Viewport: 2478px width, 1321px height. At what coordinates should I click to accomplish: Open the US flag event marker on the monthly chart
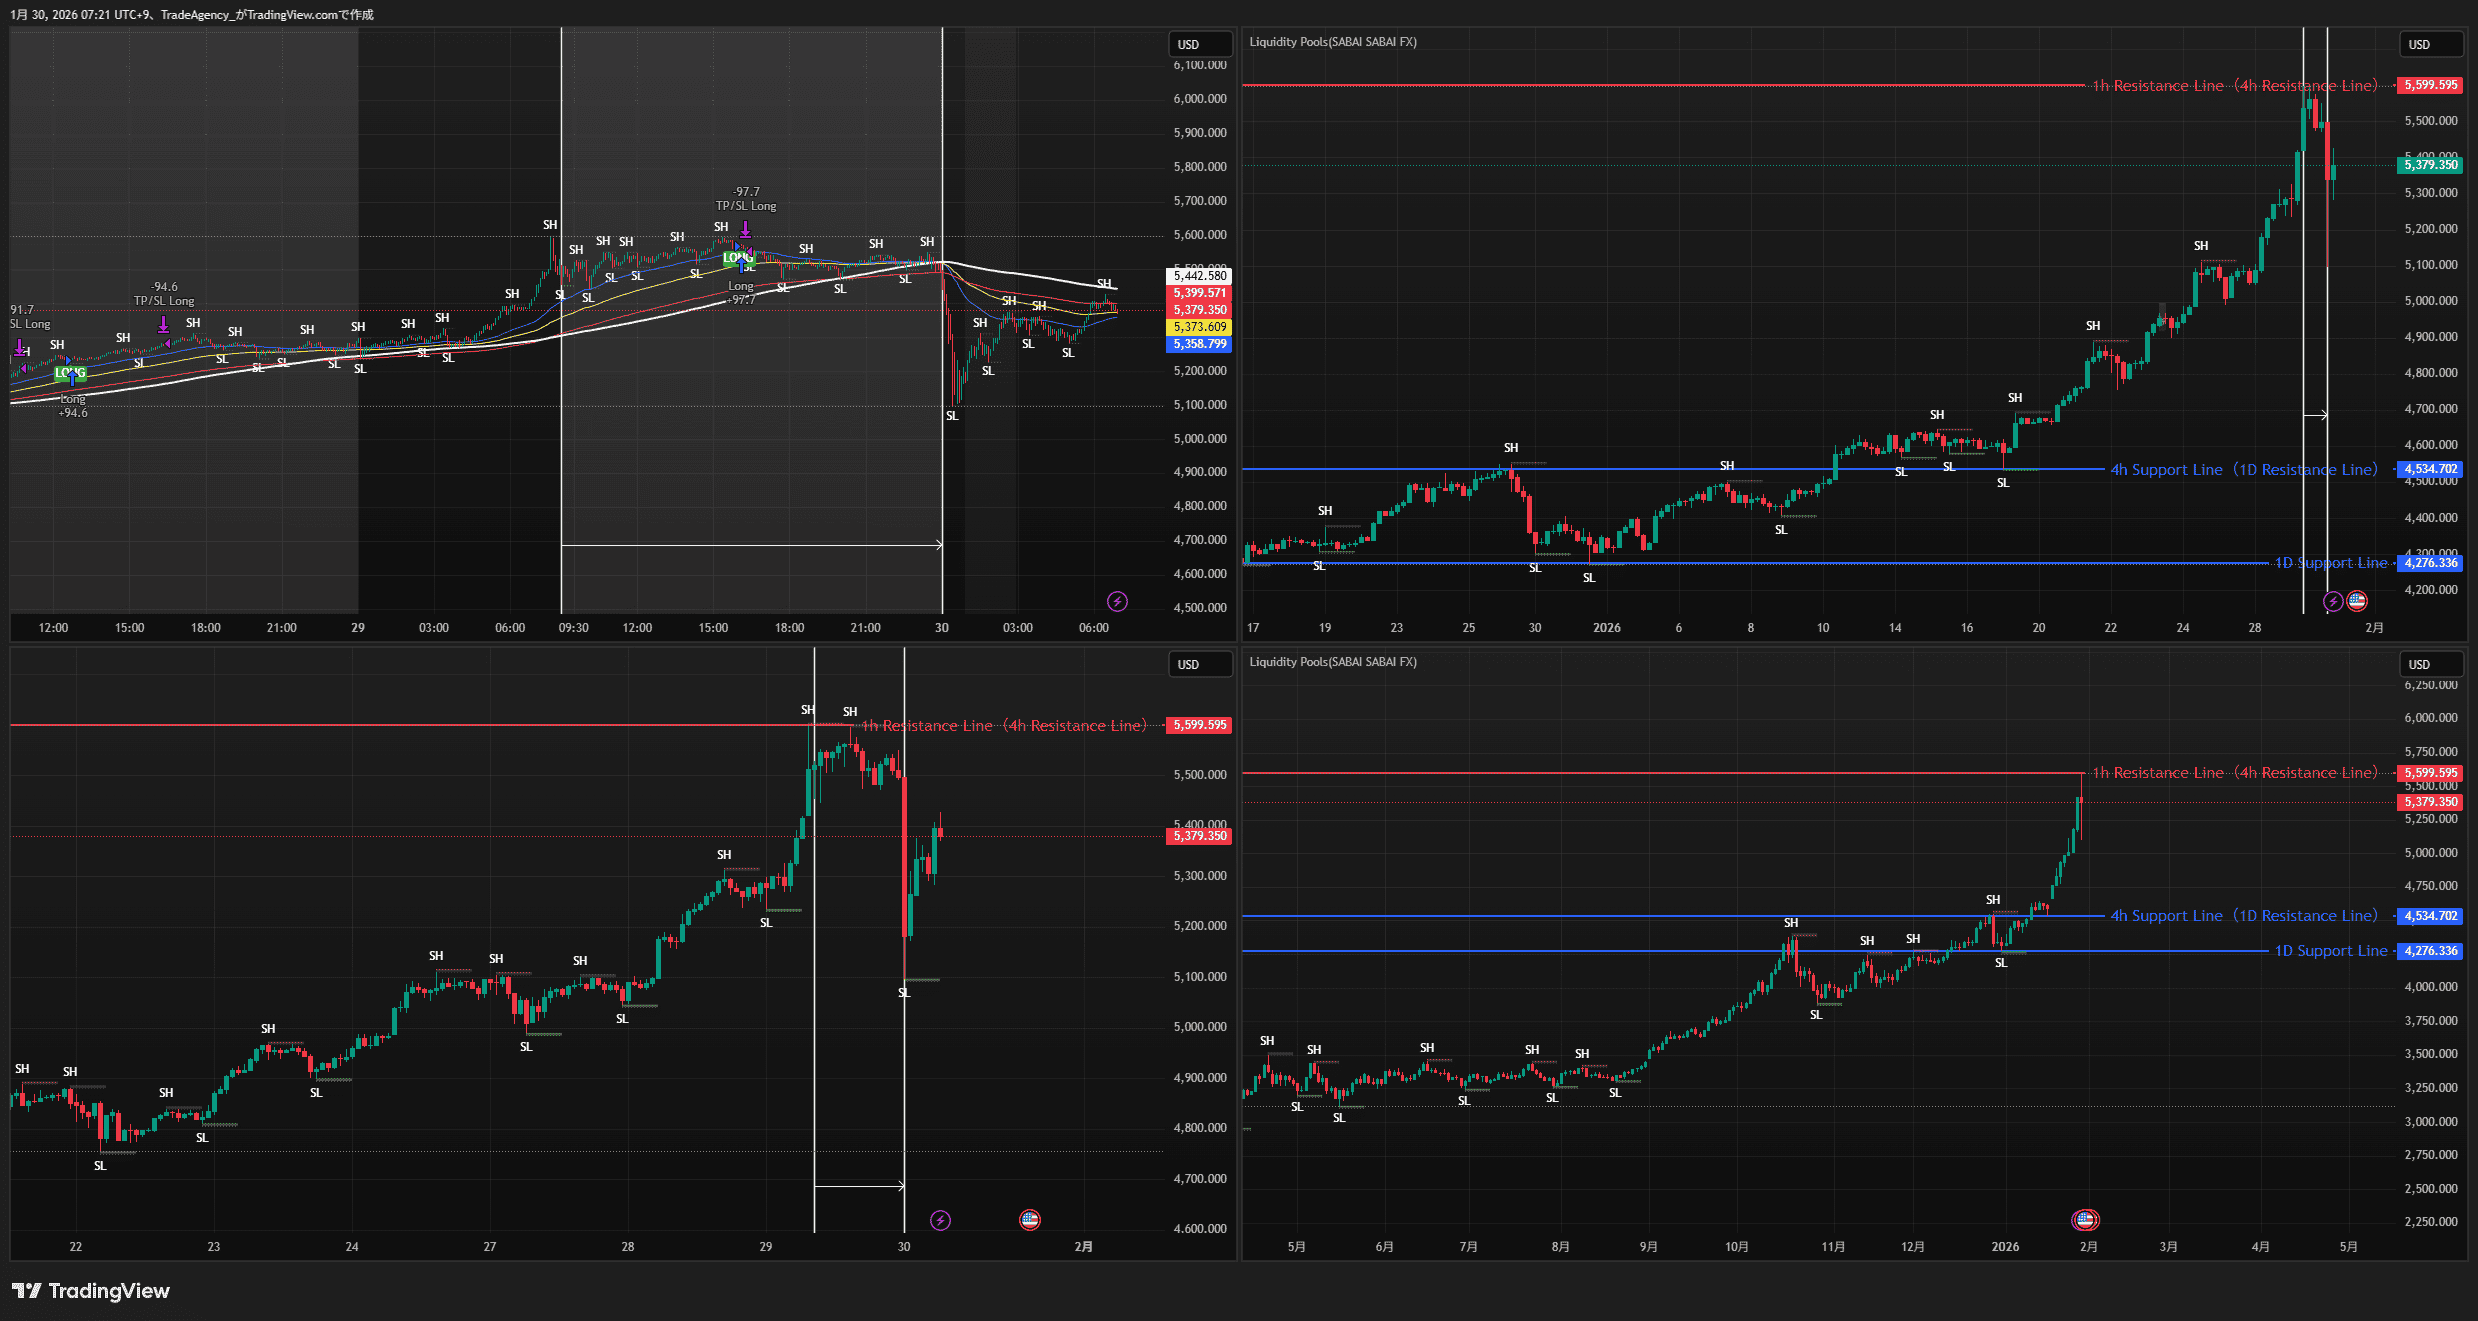pyautogui.click(x=2086, y=1220)
